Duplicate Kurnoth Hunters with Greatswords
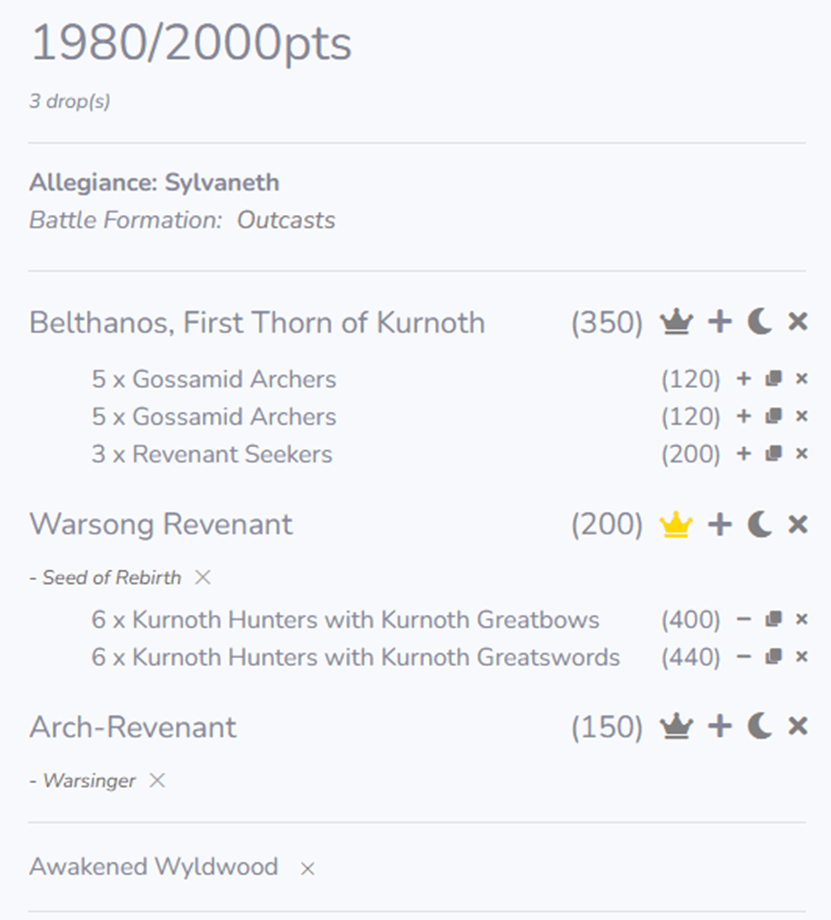This screenshot has width=831, height=920. coord(773,657)
